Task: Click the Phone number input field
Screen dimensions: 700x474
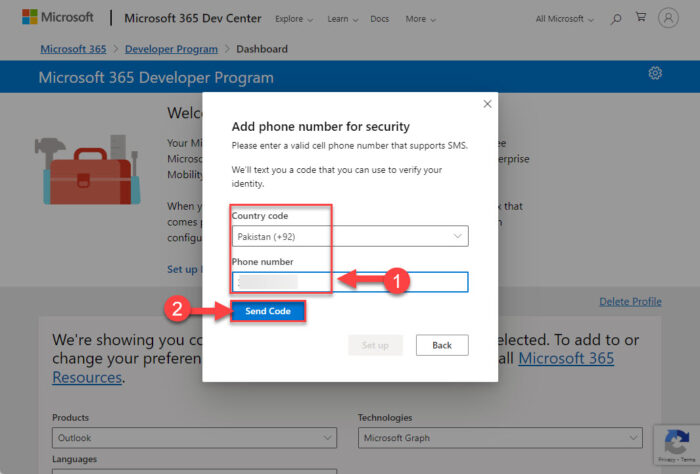Action: 350,282
